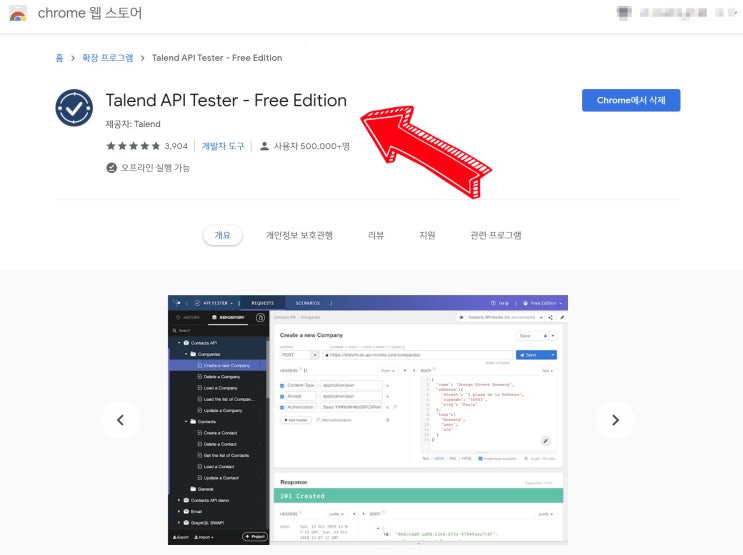Click the Talend API Tester - Free Edition heading
This screenshot has width=743, height=555.
click(226, 100)
